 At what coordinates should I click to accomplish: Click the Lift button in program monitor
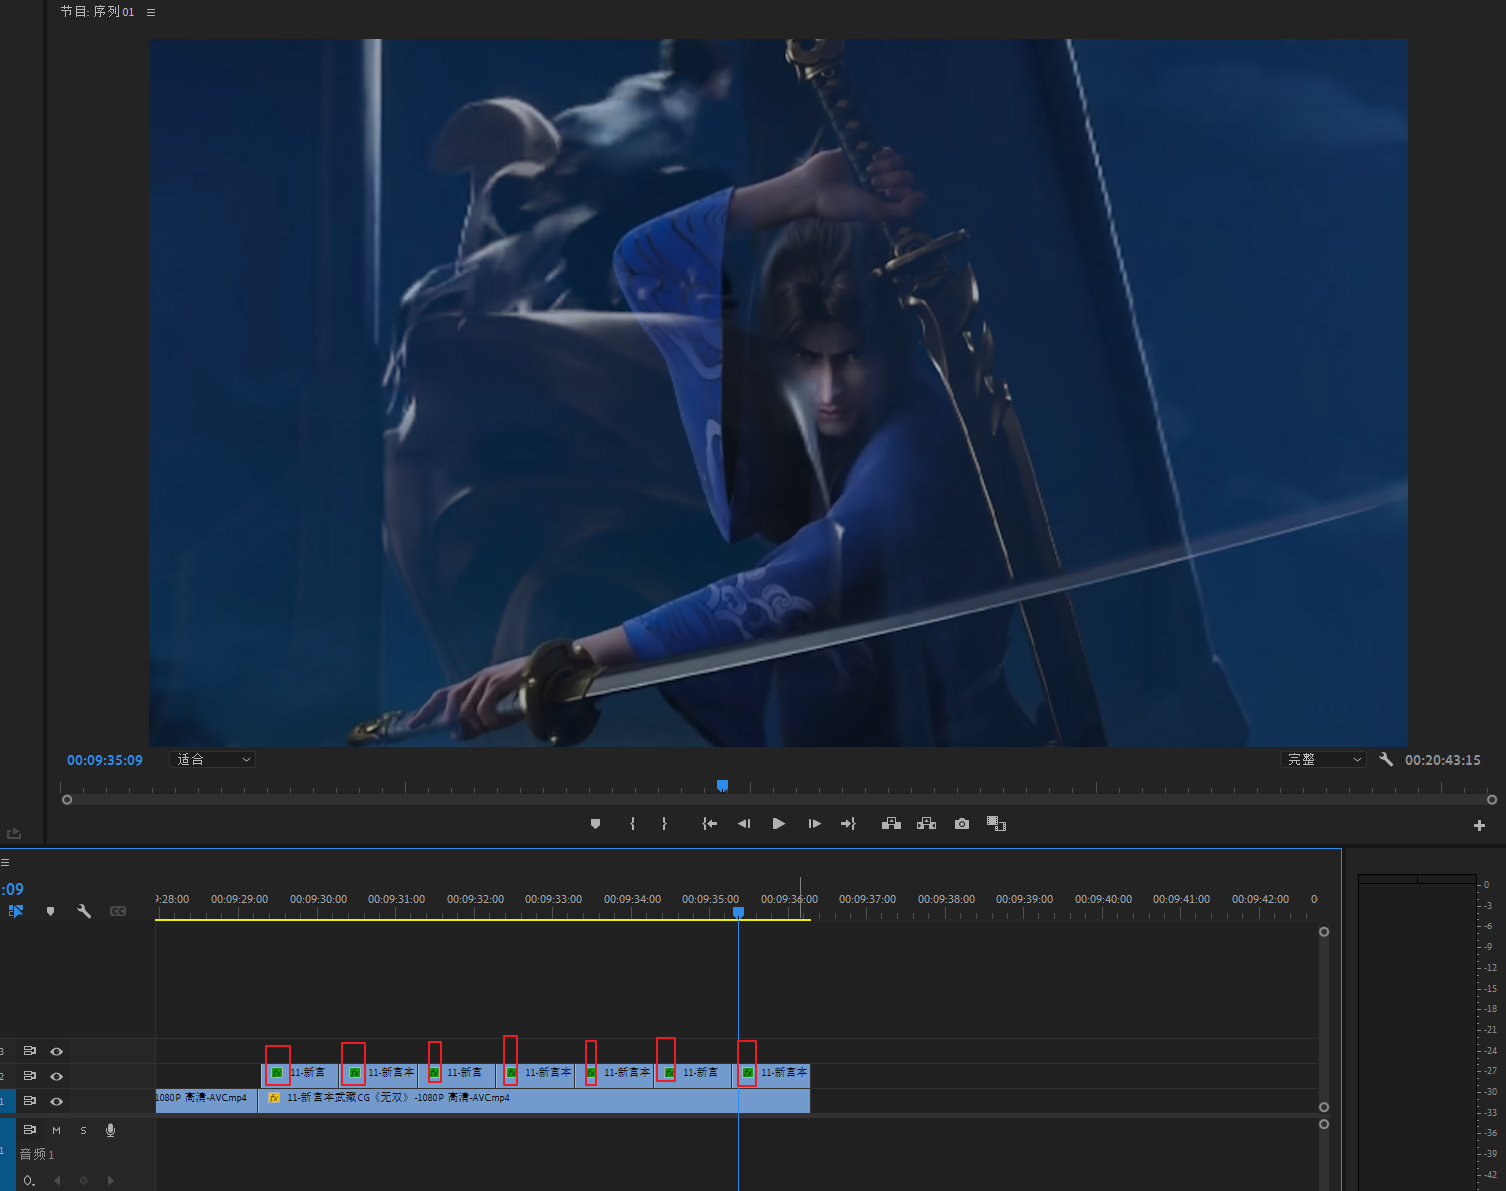[x=891, y=824]
